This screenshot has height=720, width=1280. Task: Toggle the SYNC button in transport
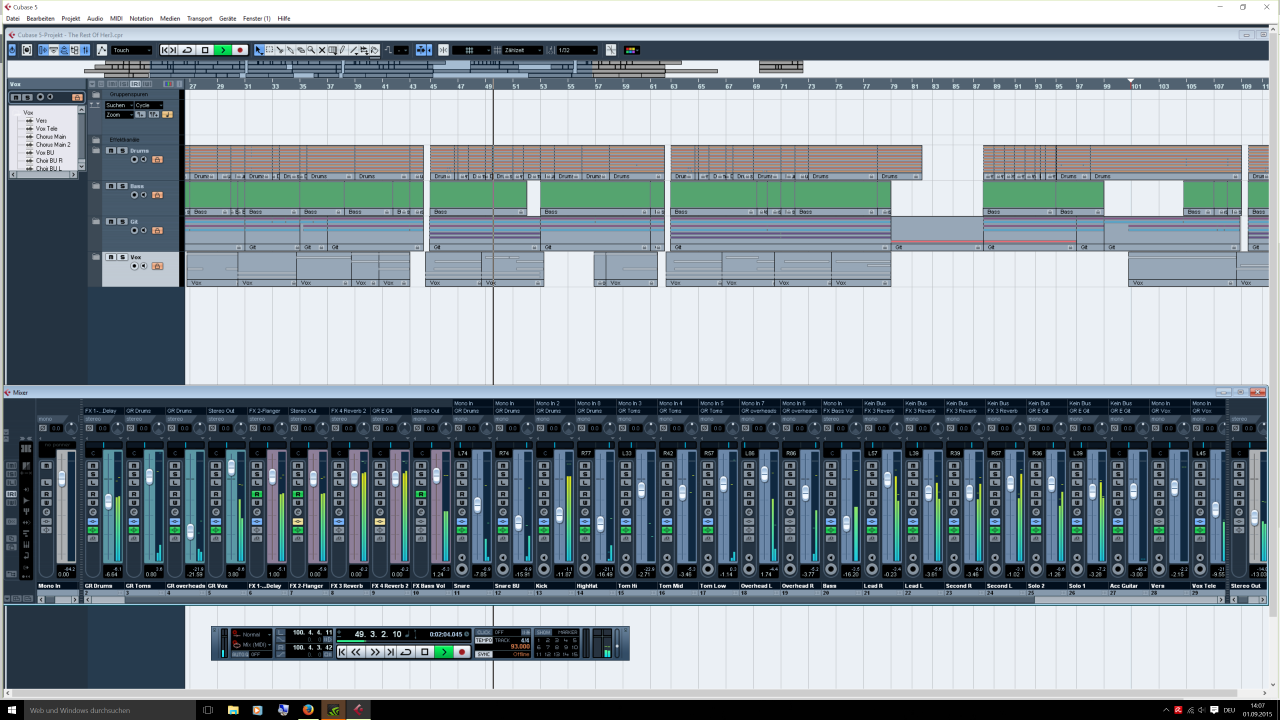(483, 654)
